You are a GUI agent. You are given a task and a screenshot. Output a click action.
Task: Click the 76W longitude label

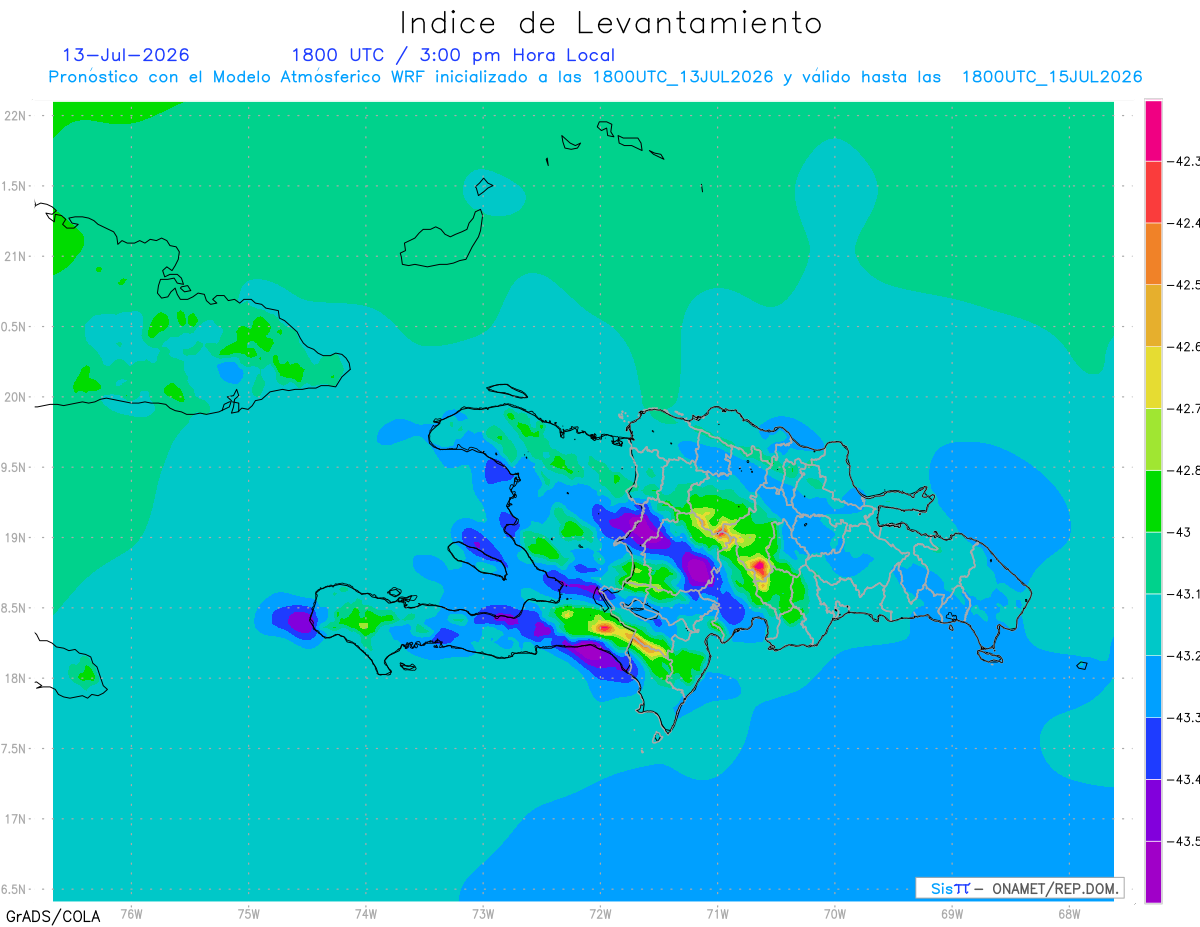click(x=131, y=912)
